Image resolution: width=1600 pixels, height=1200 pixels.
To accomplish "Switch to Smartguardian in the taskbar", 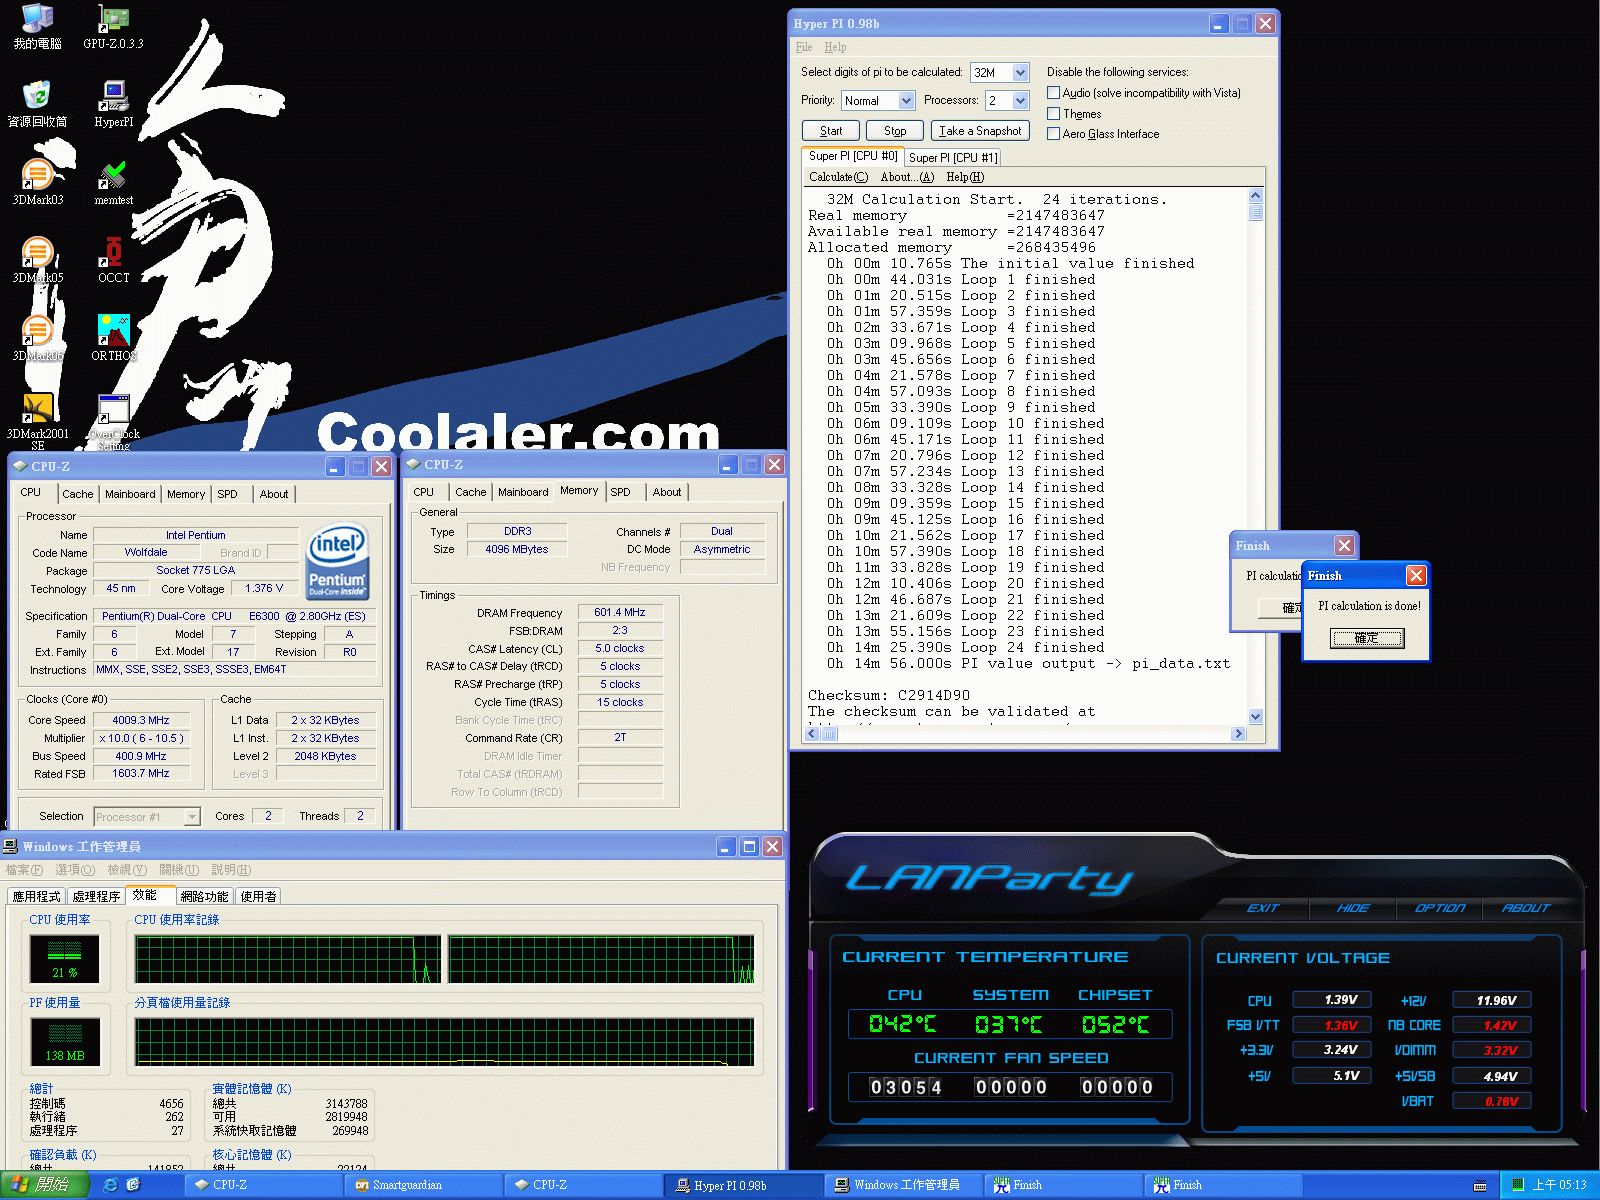I will [423, 1185].
